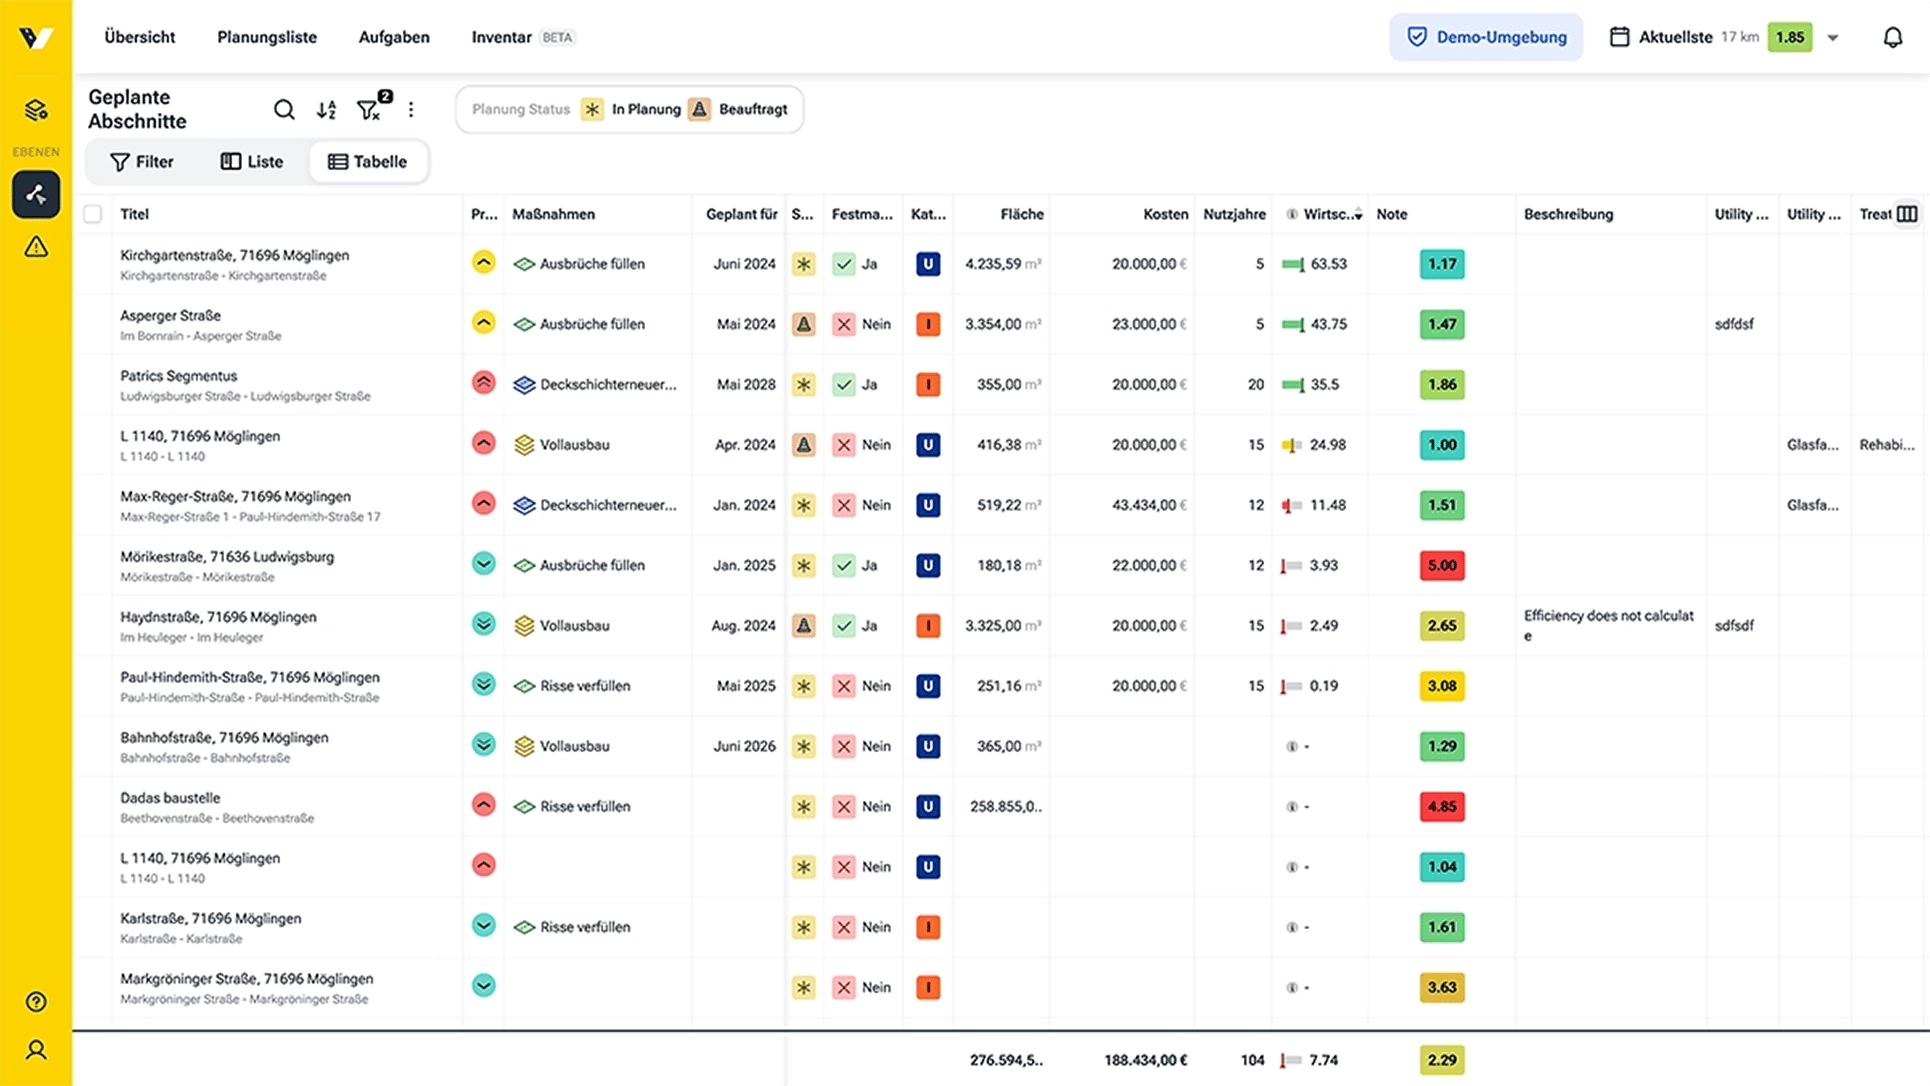Clear active filters icon with badge
This screenshot has height=1086, width=1930.
point(370,109)
